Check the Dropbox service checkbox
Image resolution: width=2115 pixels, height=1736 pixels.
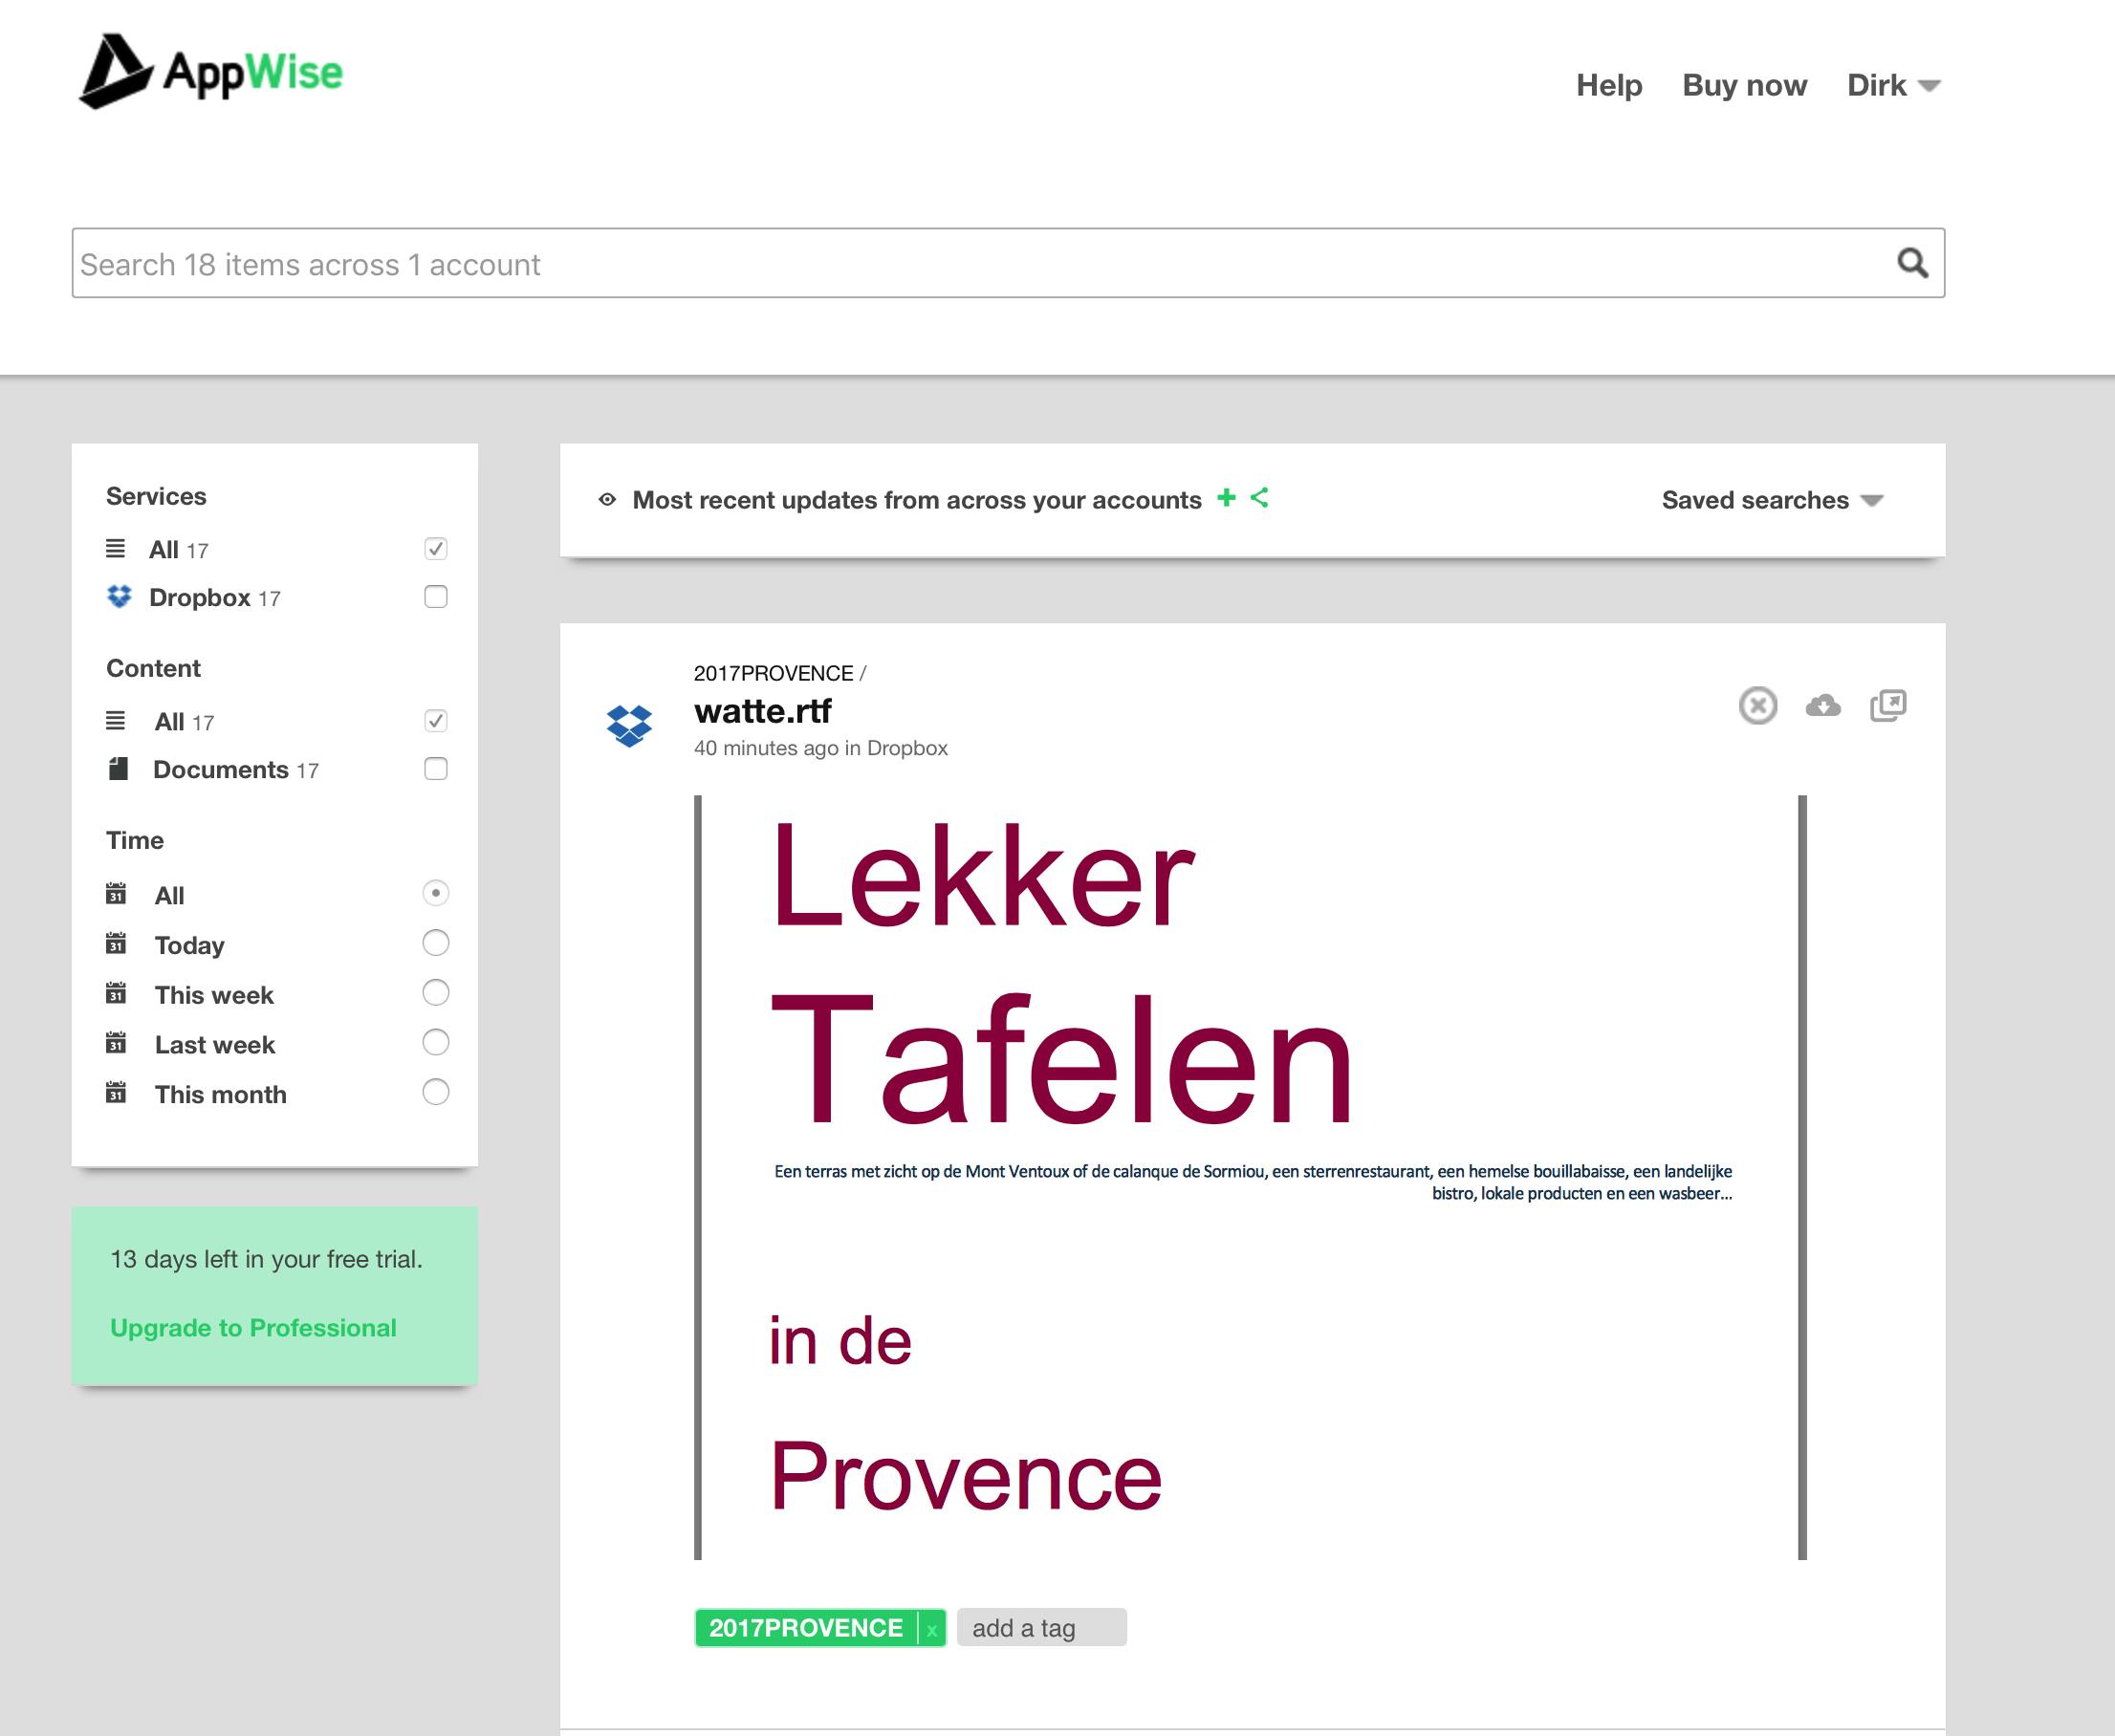(x=435, y=597)
